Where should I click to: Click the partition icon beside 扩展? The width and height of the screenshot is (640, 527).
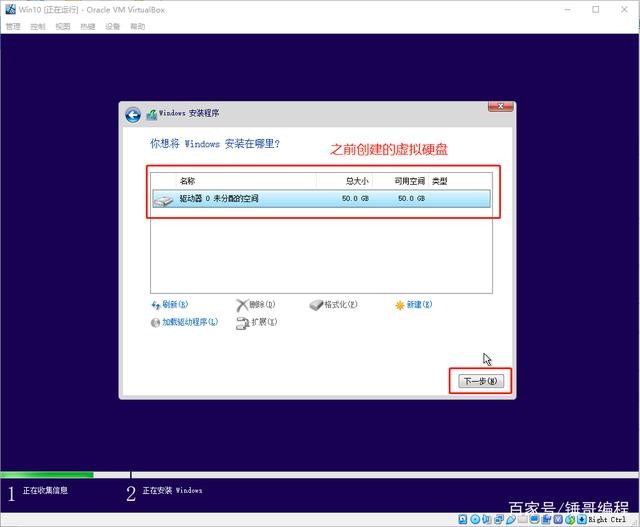pos(242,323)
